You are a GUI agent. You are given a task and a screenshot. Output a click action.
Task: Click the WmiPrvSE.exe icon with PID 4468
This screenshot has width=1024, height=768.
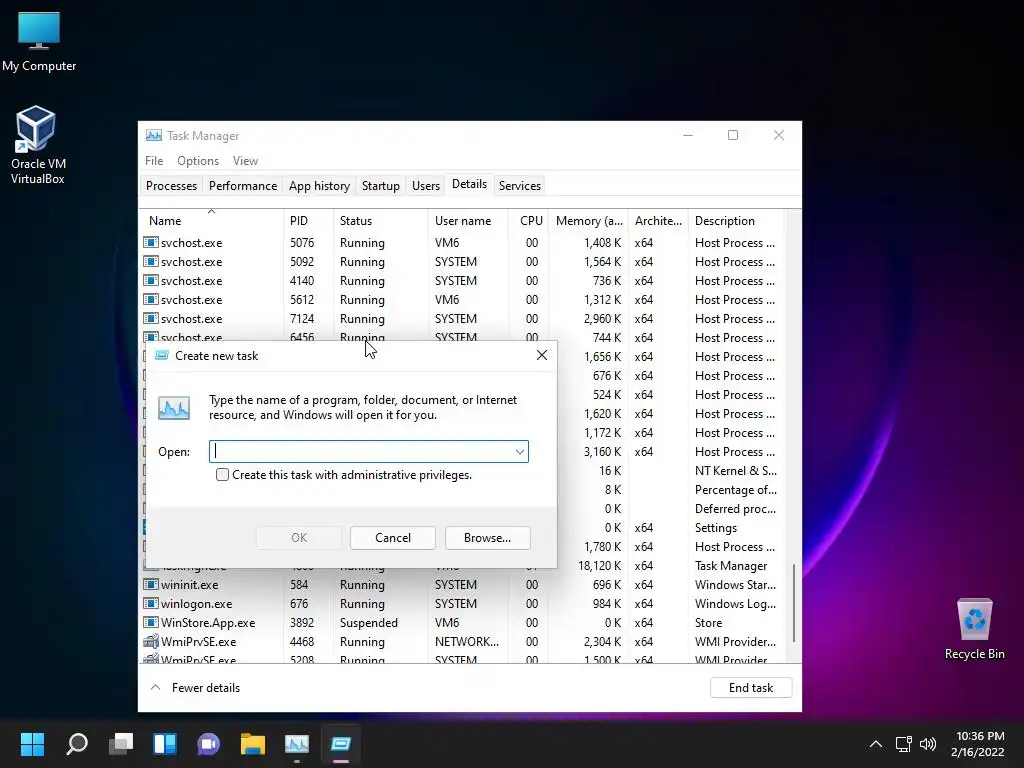tap(151, 641)
